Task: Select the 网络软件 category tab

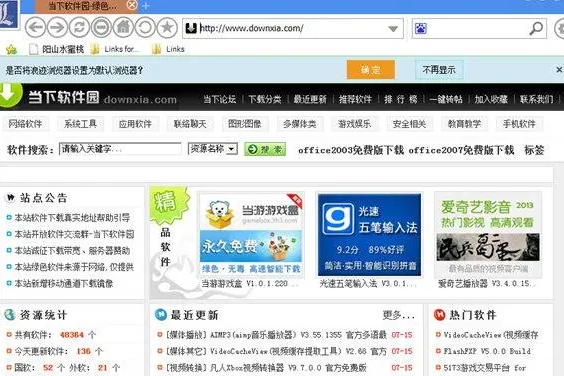Action: pyautogui.click(x=25, y=124)
